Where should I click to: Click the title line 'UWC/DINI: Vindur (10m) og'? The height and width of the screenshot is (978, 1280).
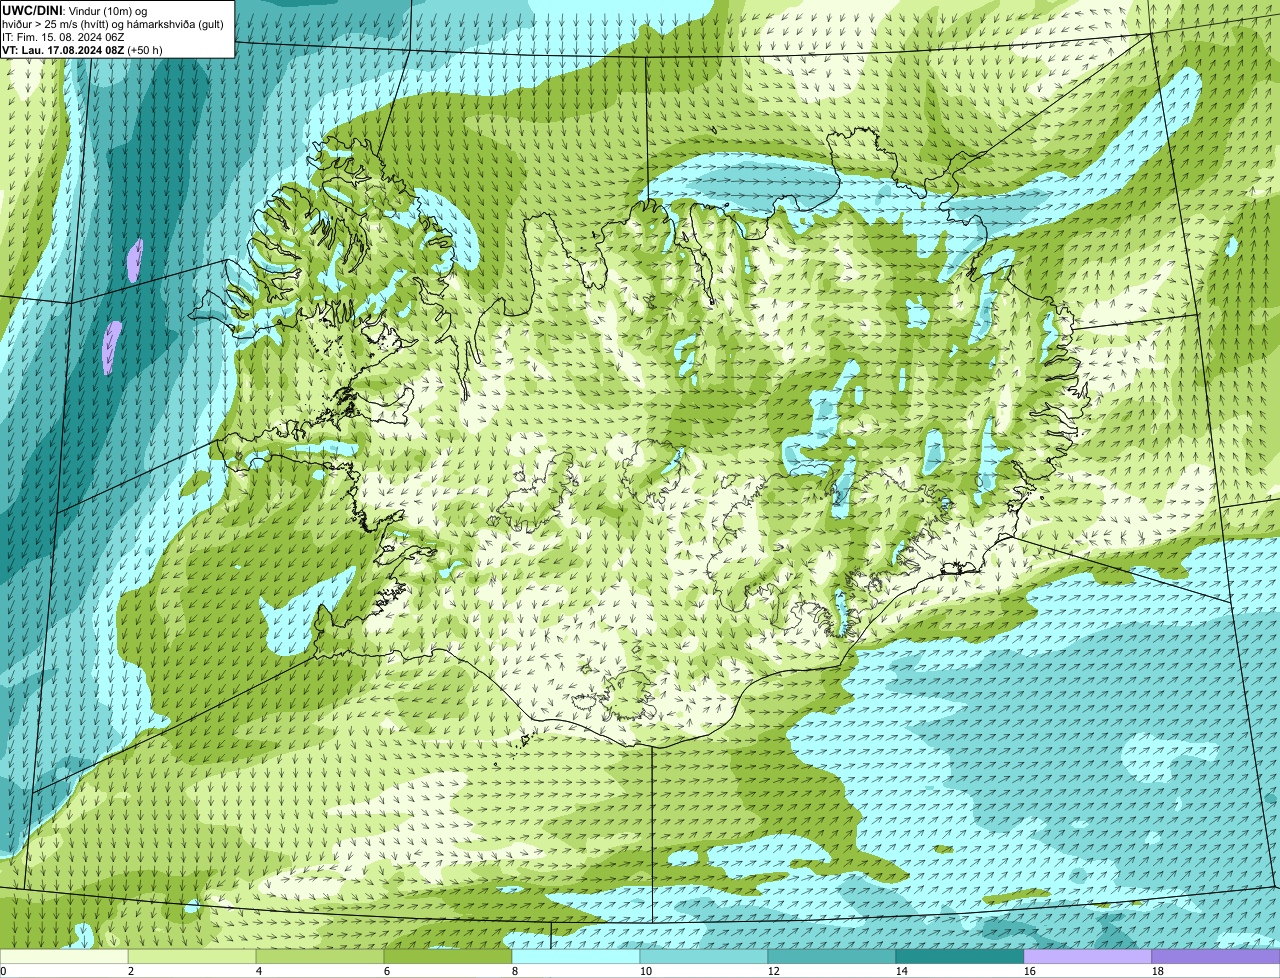(75, 10)
